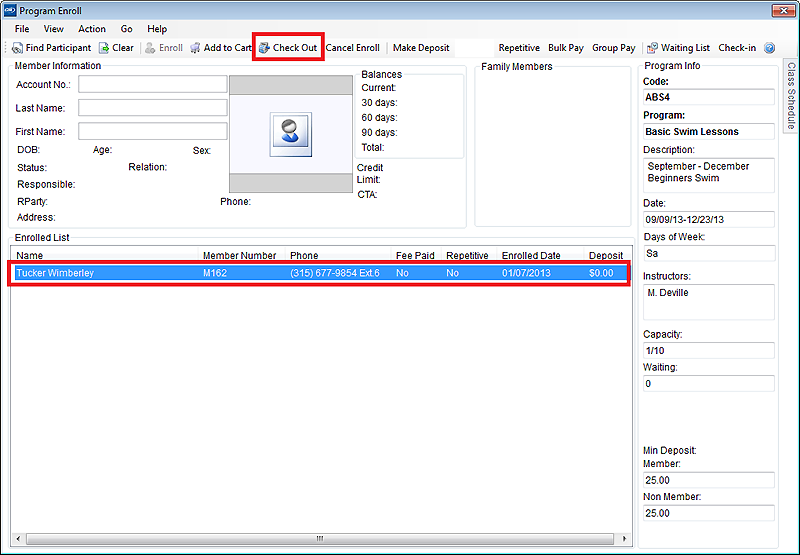The width and height of the screenshot is (800, 555).
Task: Click the Date field 09/09/13-12/23/13
Action: pos(709,219)
